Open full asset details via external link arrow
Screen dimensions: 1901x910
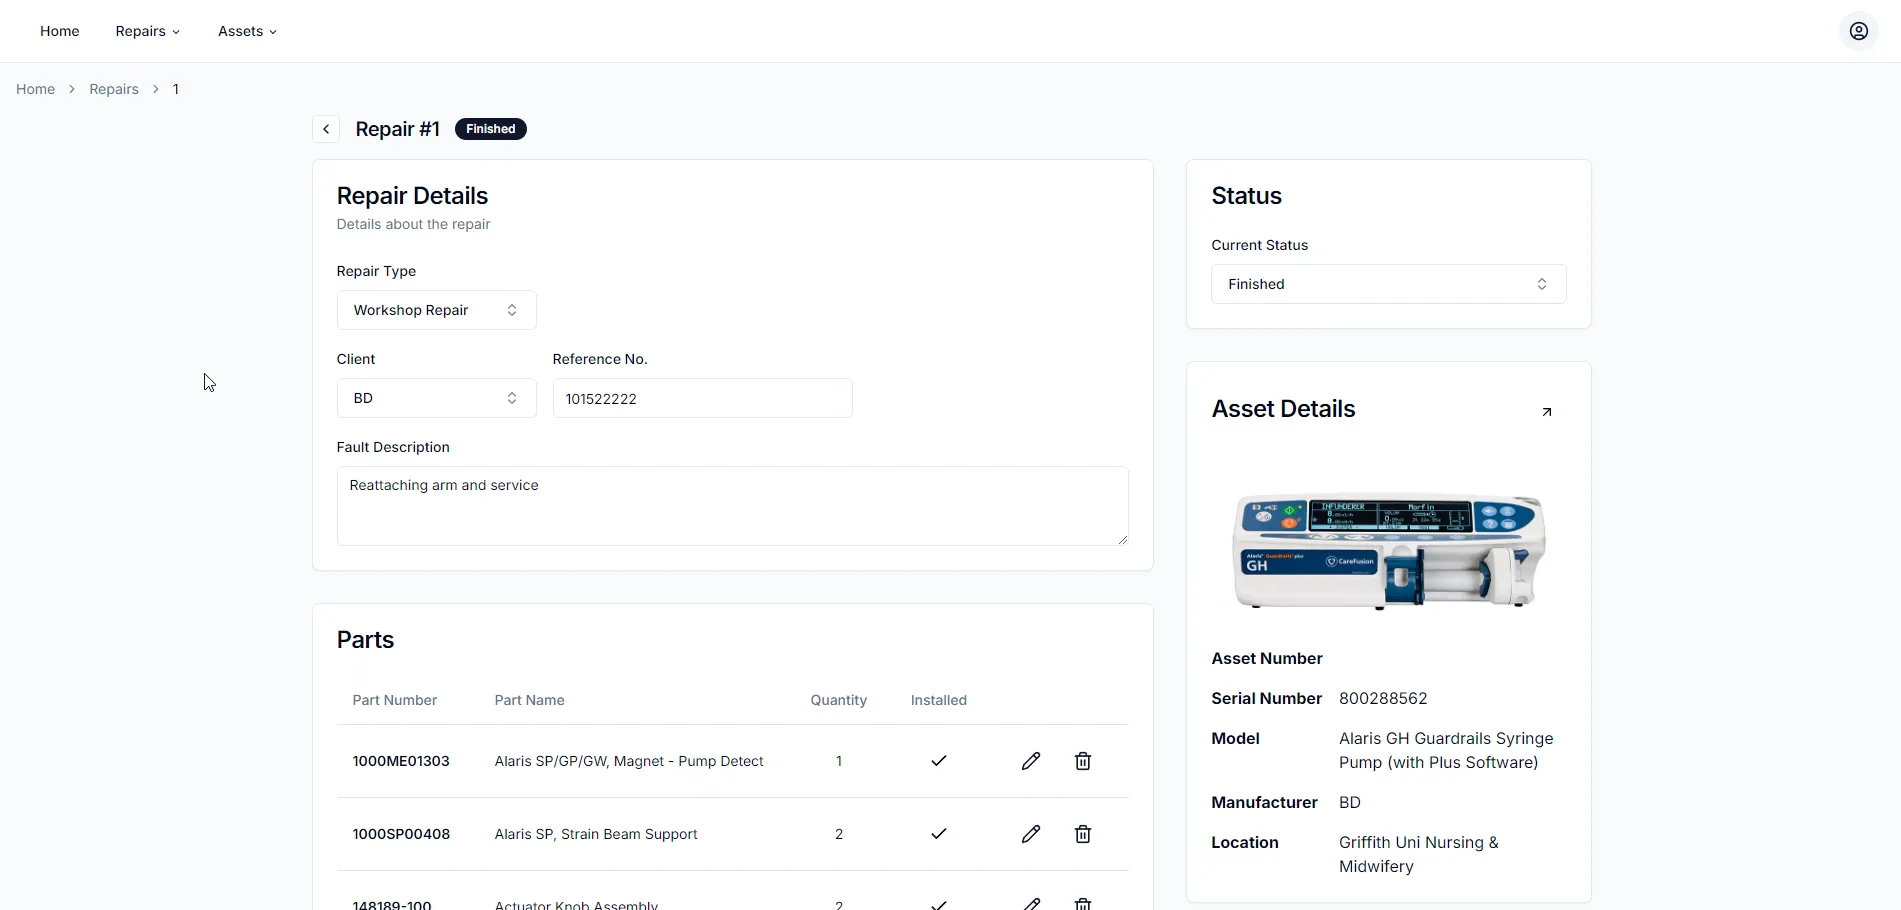[x=1547, y=411]
